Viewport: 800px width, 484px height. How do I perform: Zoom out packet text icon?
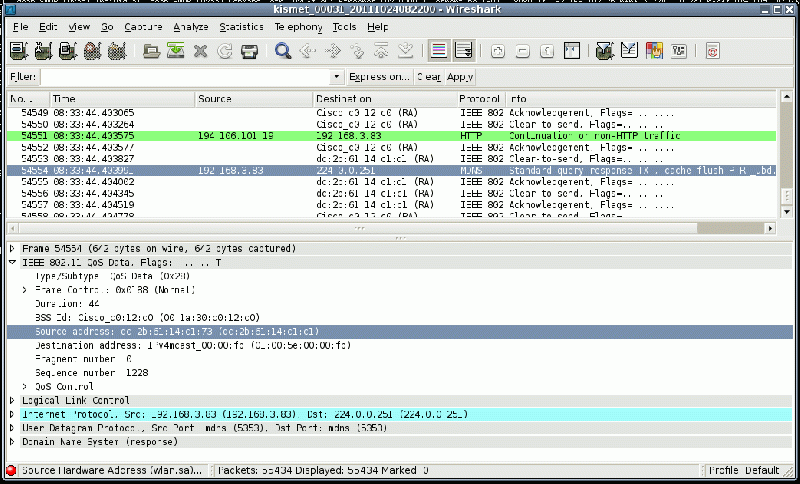tap(522, 51)
